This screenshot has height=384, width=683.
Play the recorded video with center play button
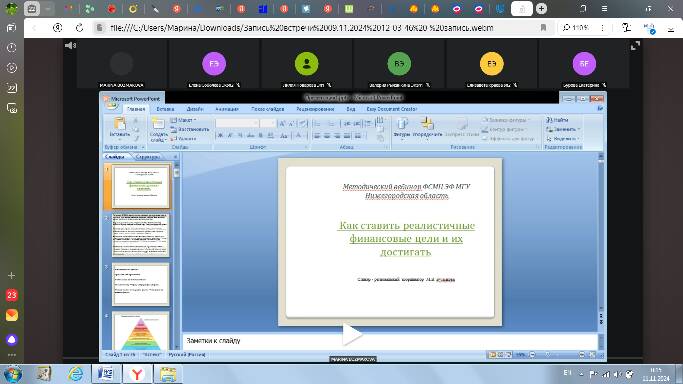coord(352,334)
